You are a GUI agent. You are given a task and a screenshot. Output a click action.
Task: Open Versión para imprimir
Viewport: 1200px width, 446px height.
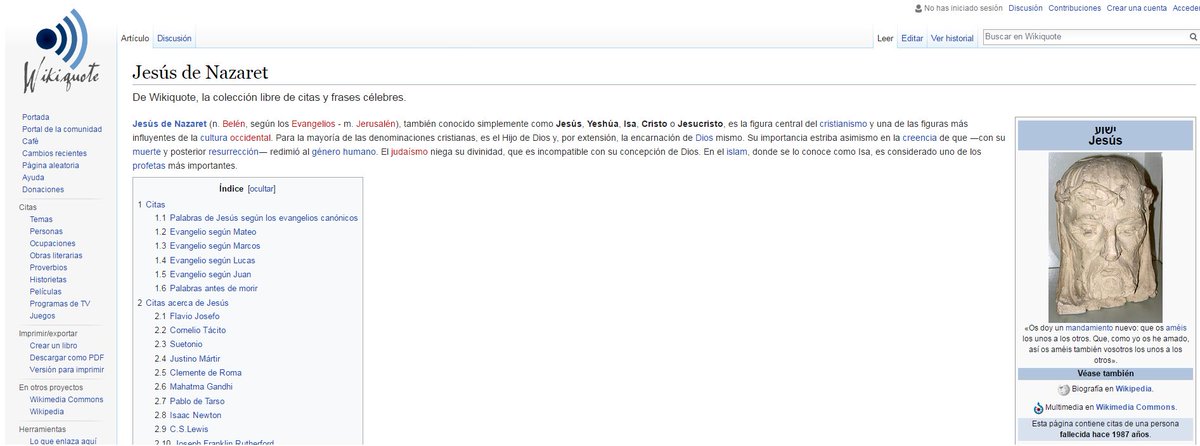pos(67,369)
